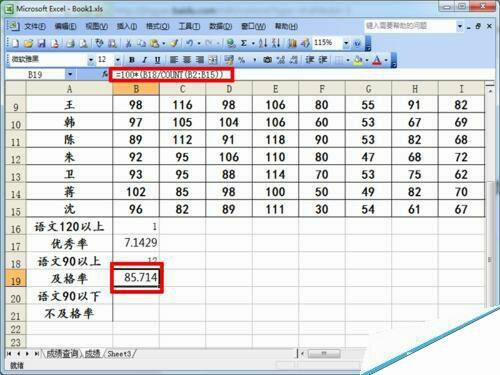Screen dimensions: 500x375
Task: Open the zoom 115% dropdown
Action: [346, 43]
